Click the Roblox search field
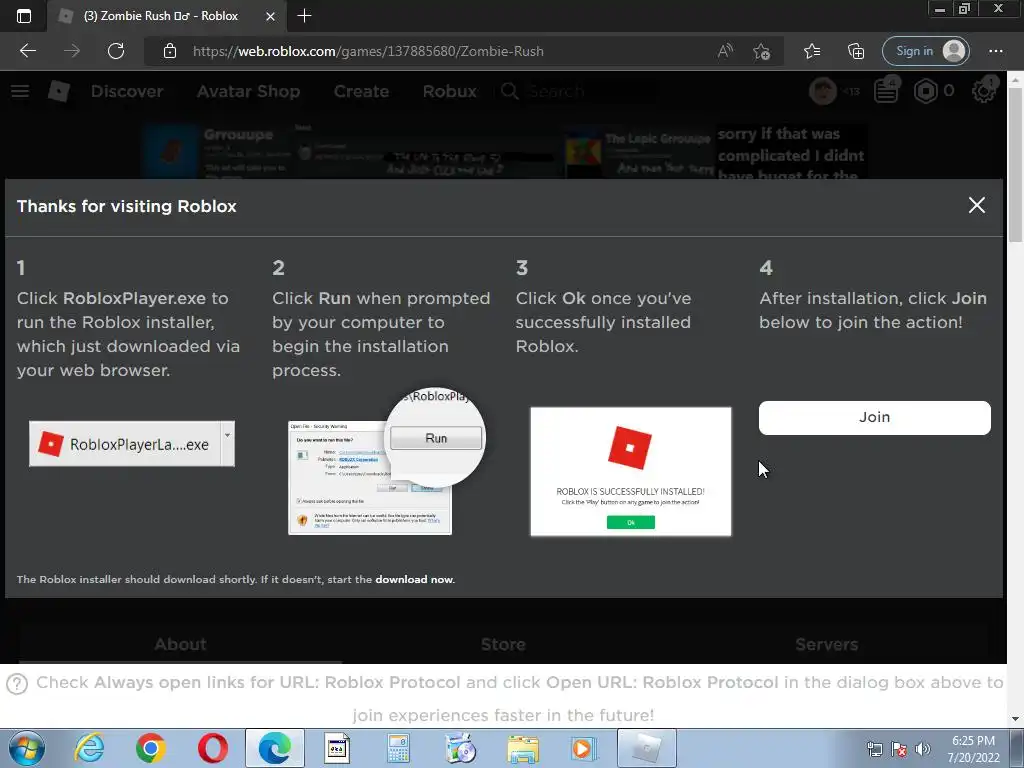Viewport: 1024px width, 768px height. click(578, 91)
